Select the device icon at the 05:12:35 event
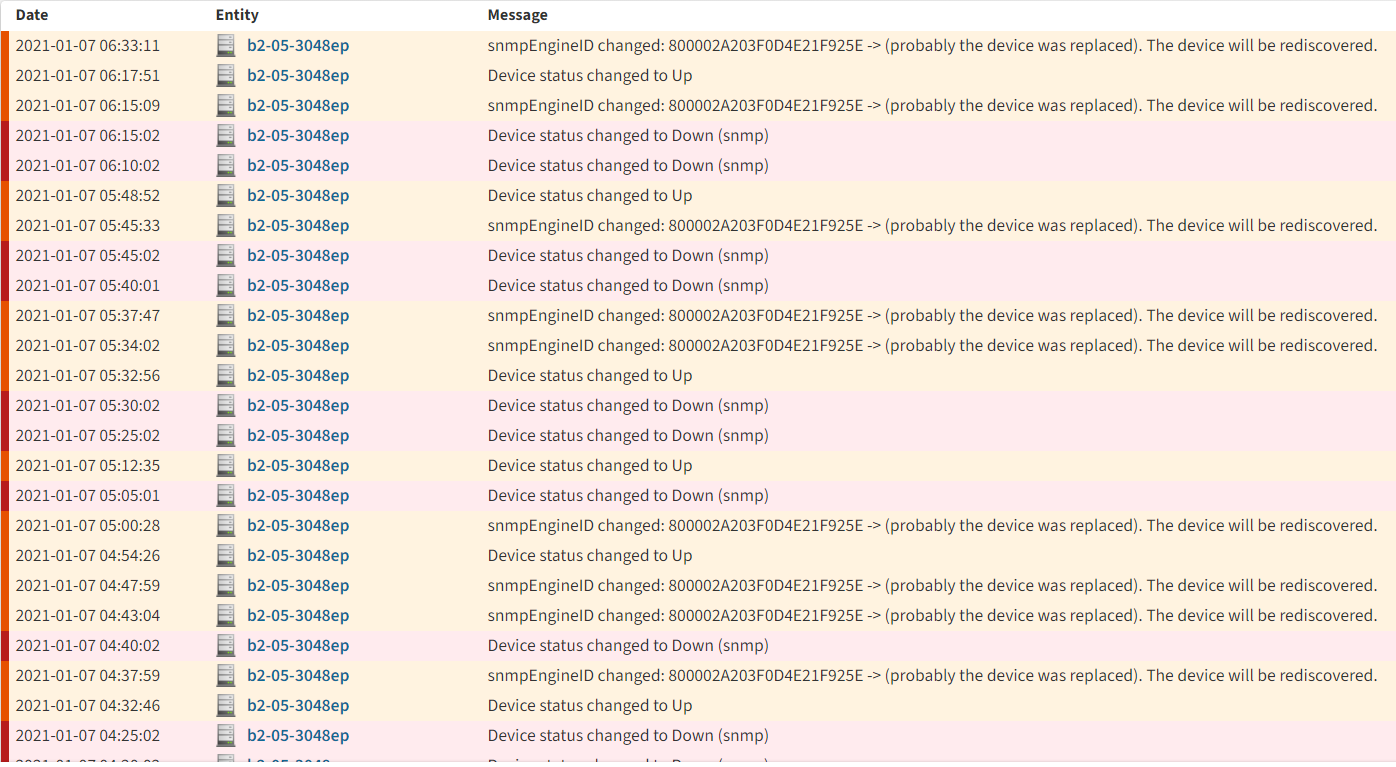The width and height of the screenshot is (1396, 767). tap(226, 466)
